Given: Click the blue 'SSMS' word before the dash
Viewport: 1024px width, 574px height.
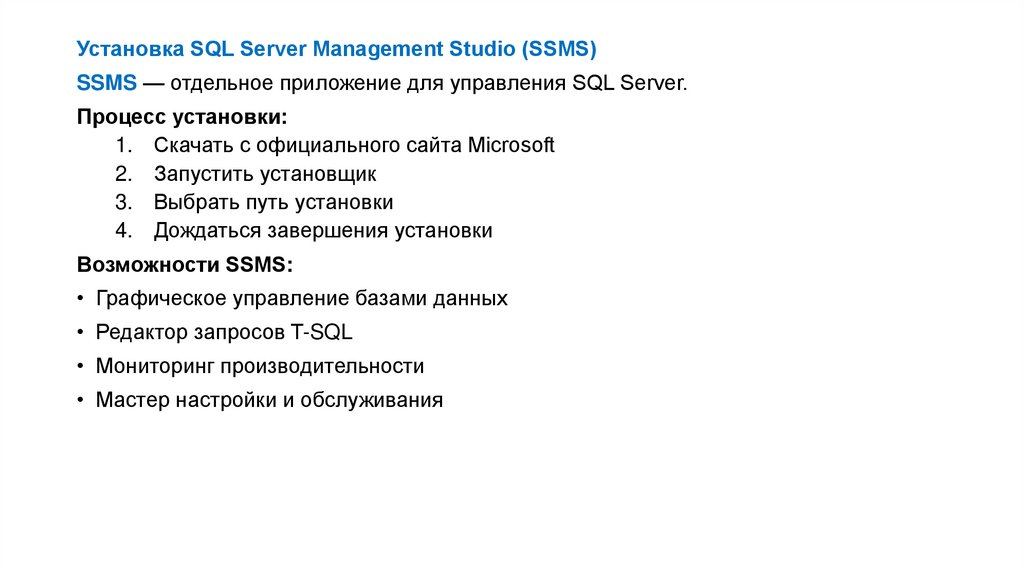Looking at the screenshot, I should pyautogui.click(x=106, y=83).
